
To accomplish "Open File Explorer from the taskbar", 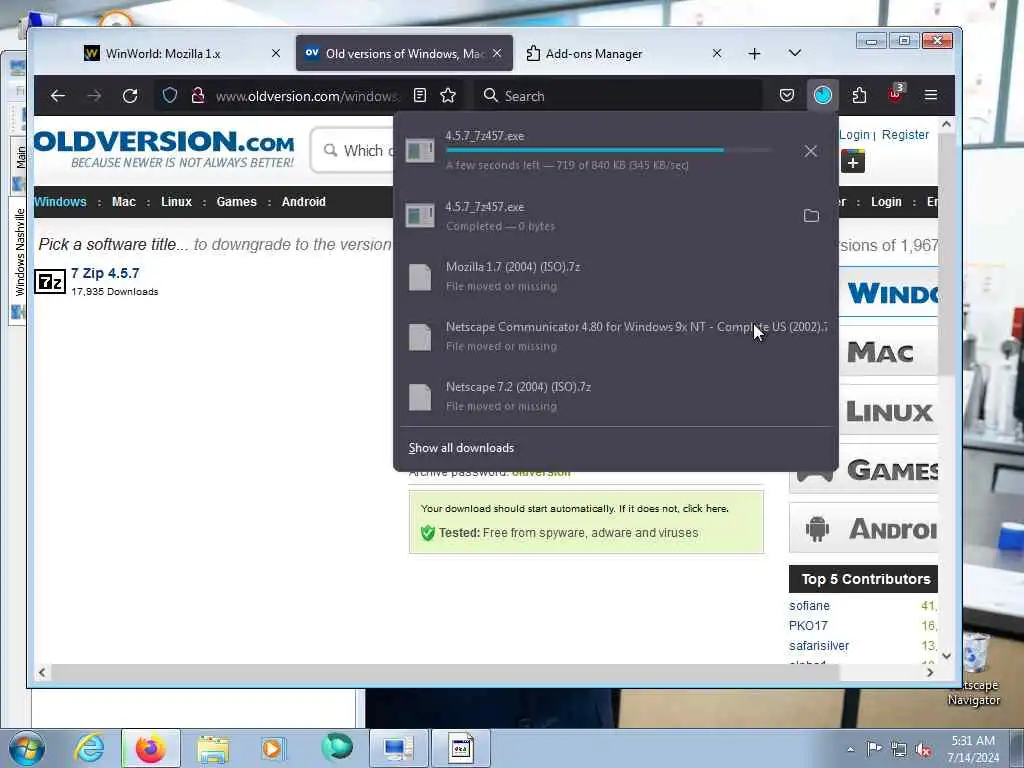I will tap(213, 749).
